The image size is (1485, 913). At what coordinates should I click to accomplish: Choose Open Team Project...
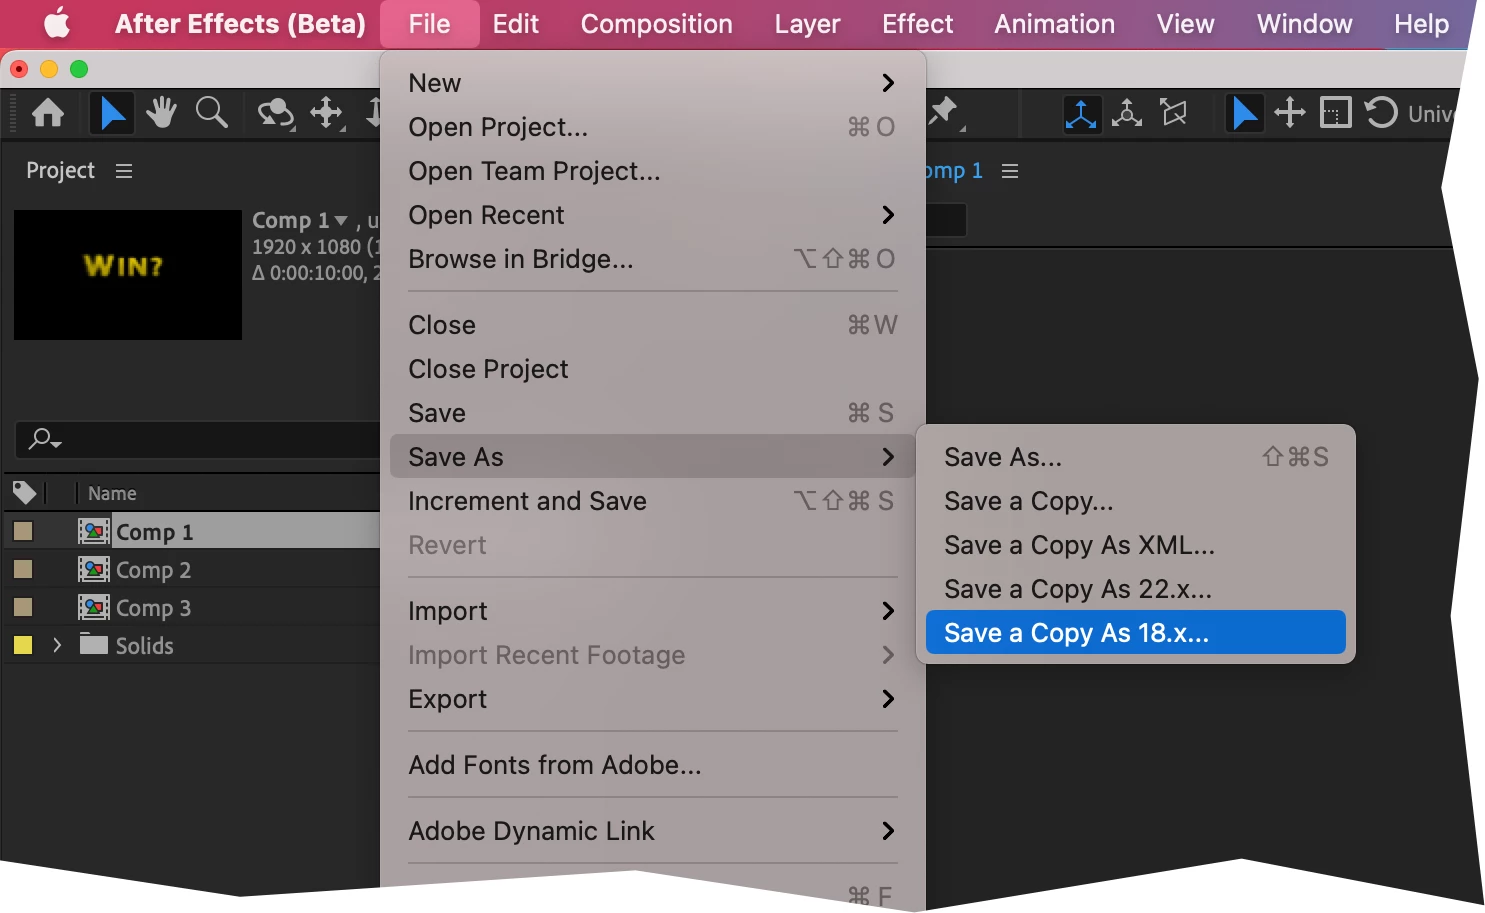click(652, 171)
